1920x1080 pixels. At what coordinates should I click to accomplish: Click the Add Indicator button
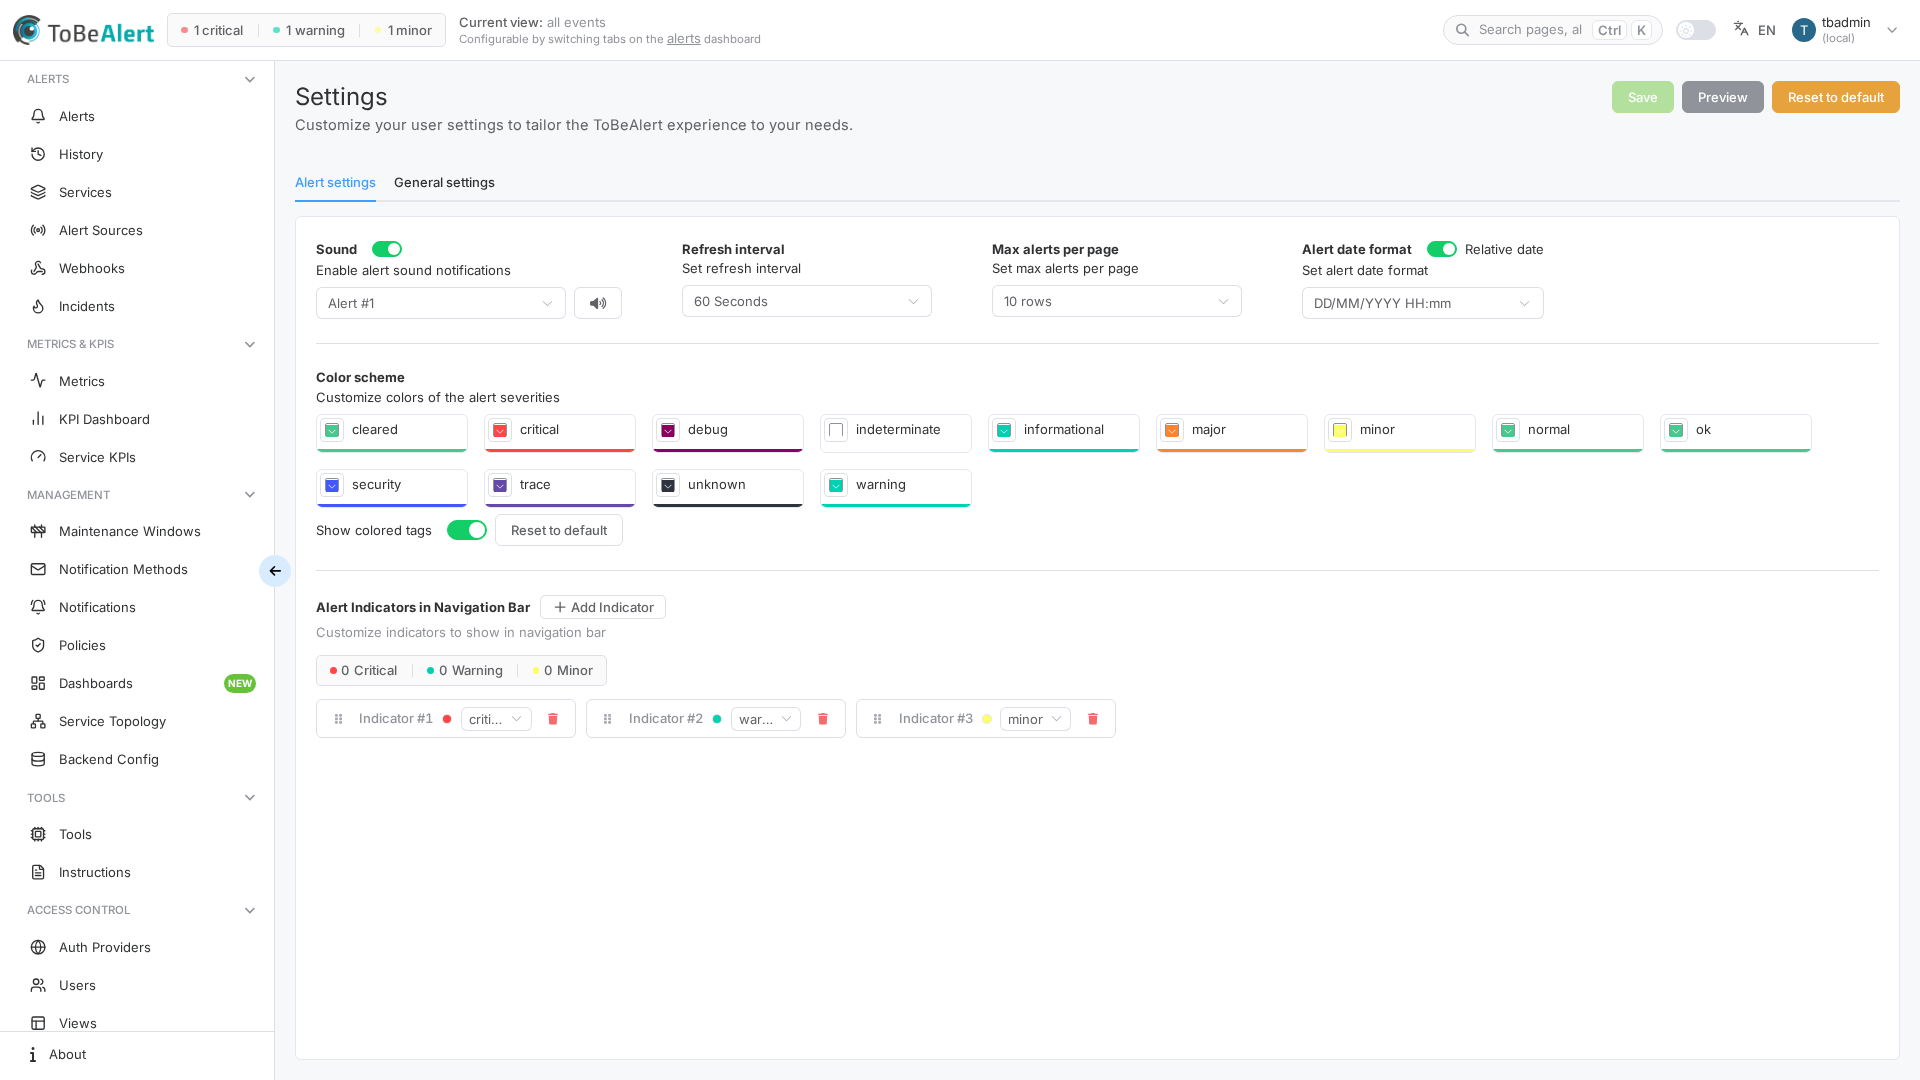pyautogui.click(x=603, y=607)
